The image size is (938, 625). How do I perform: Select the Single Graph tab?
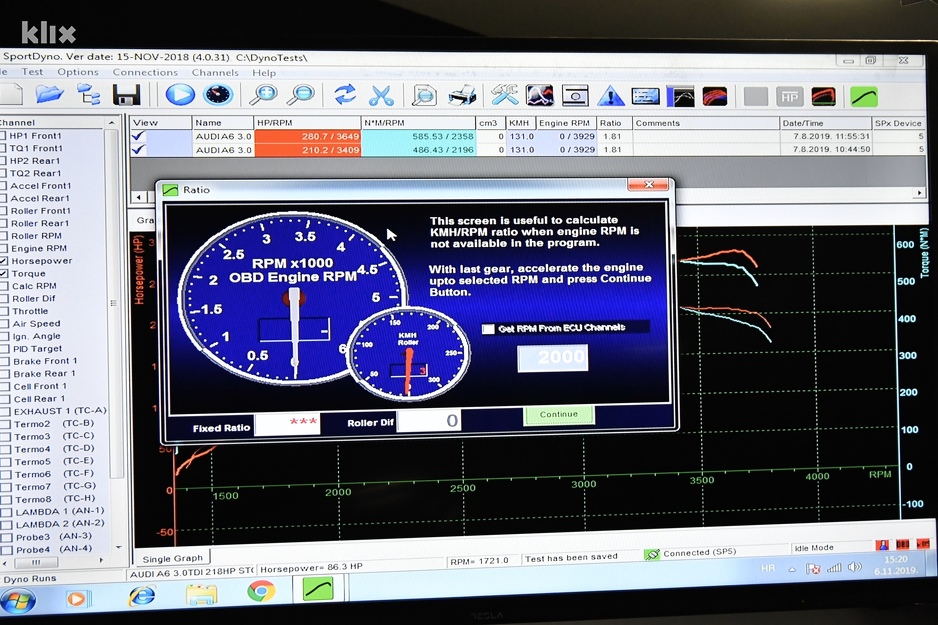172,558
